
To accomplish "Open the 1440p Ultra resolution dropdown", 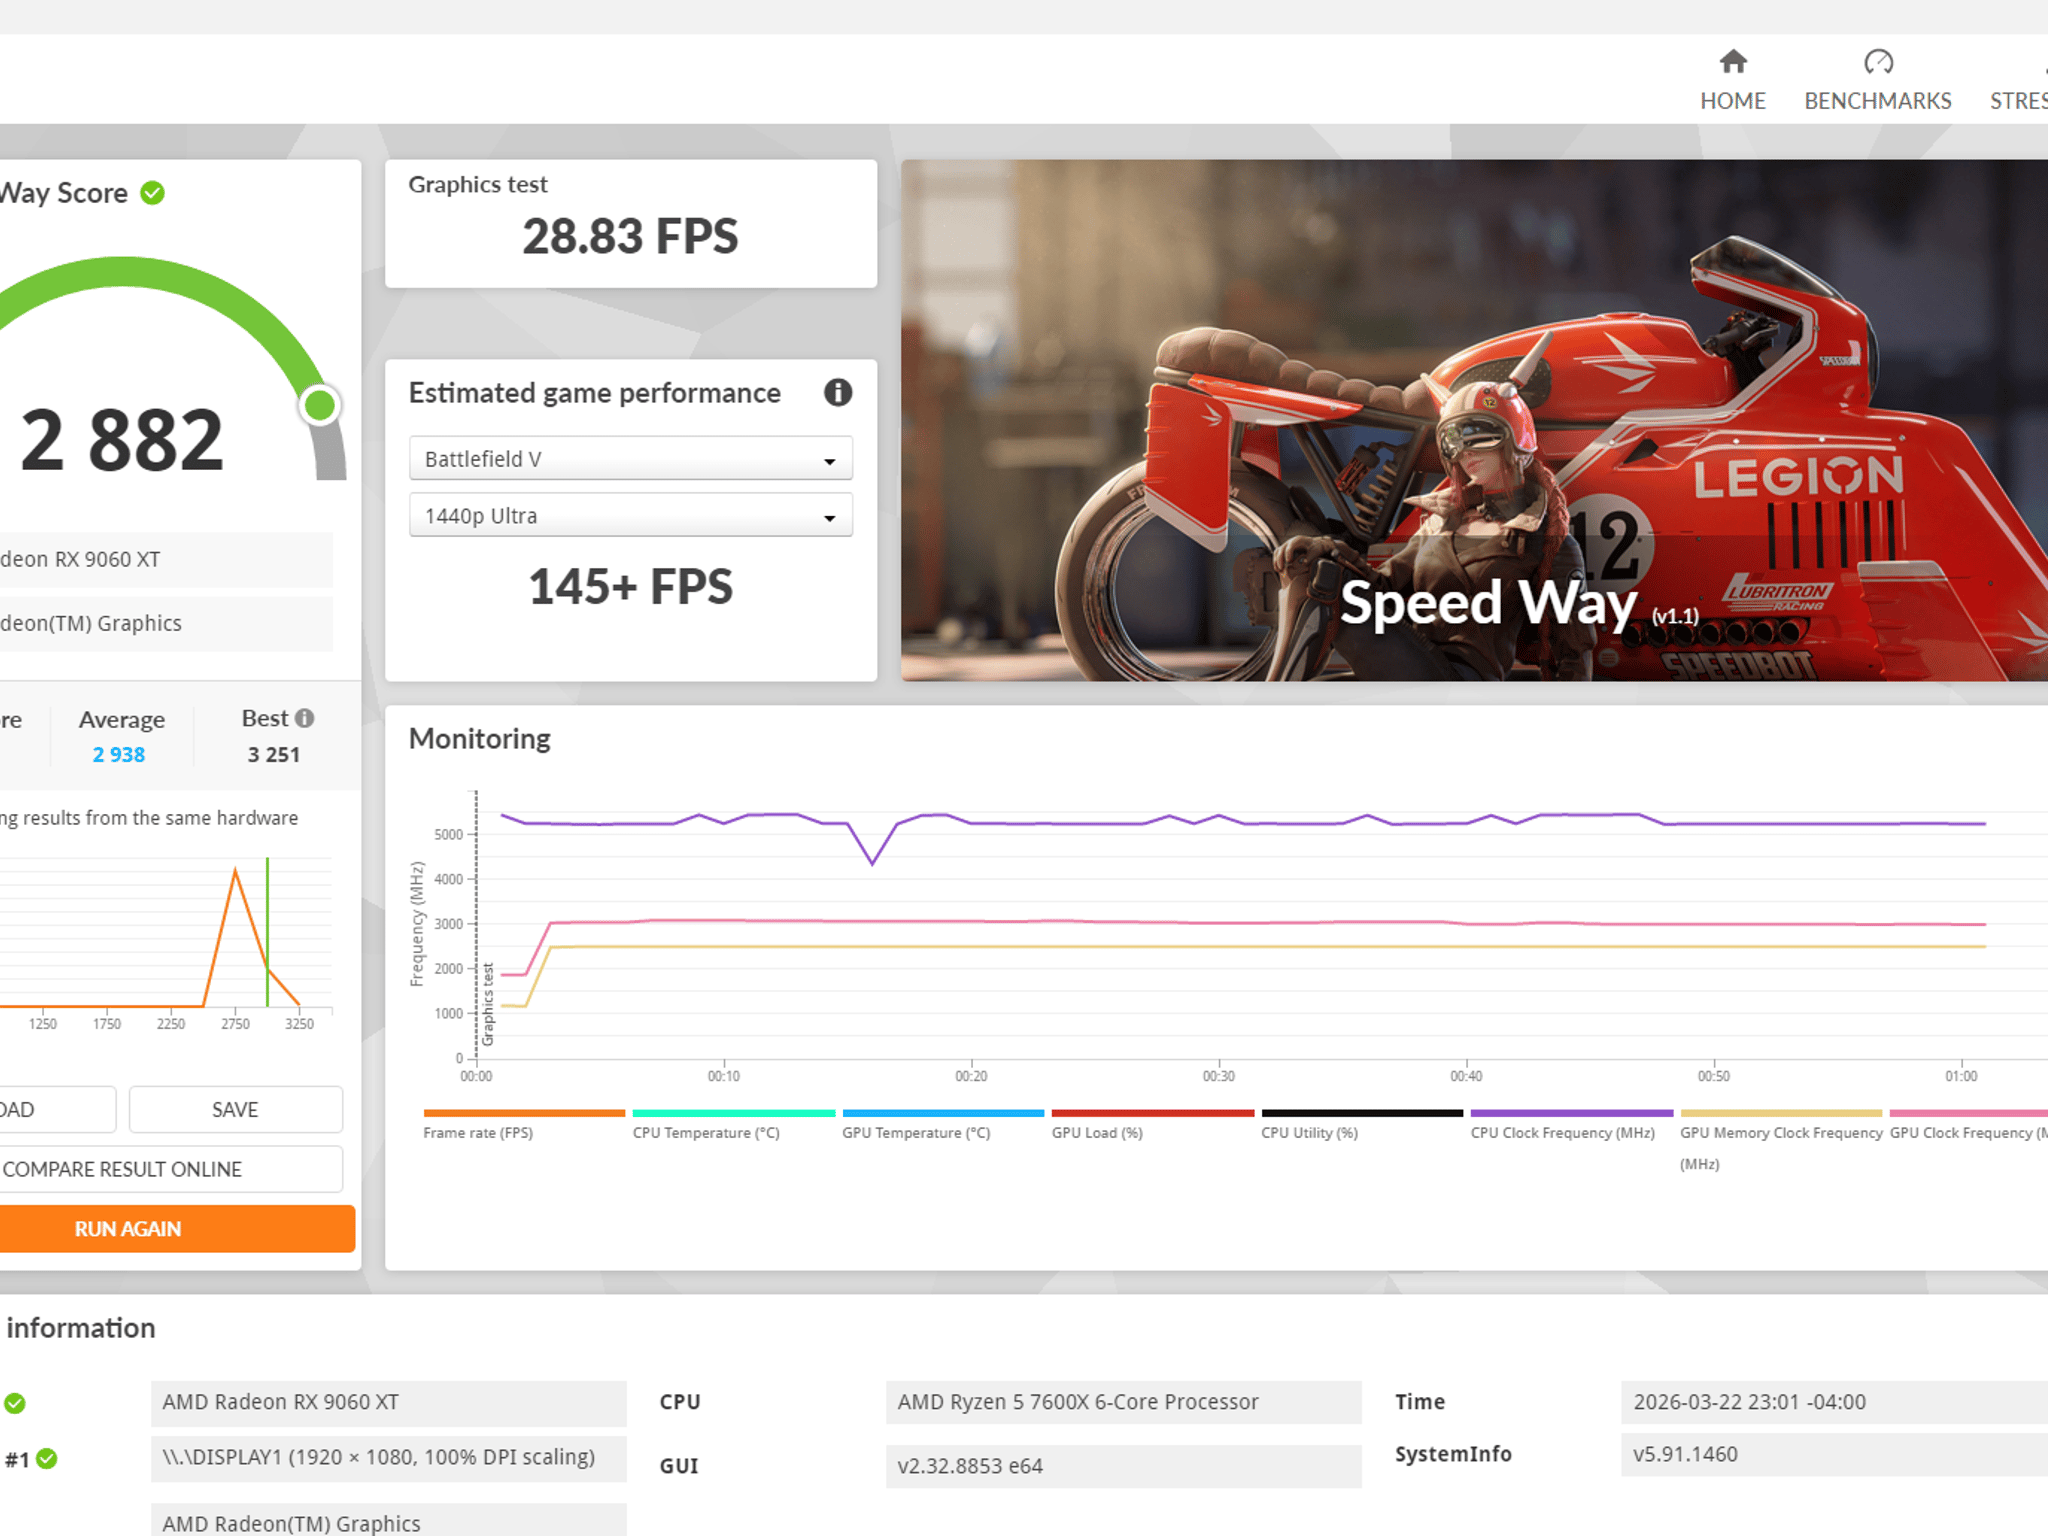I will click(x=631, y=516).
